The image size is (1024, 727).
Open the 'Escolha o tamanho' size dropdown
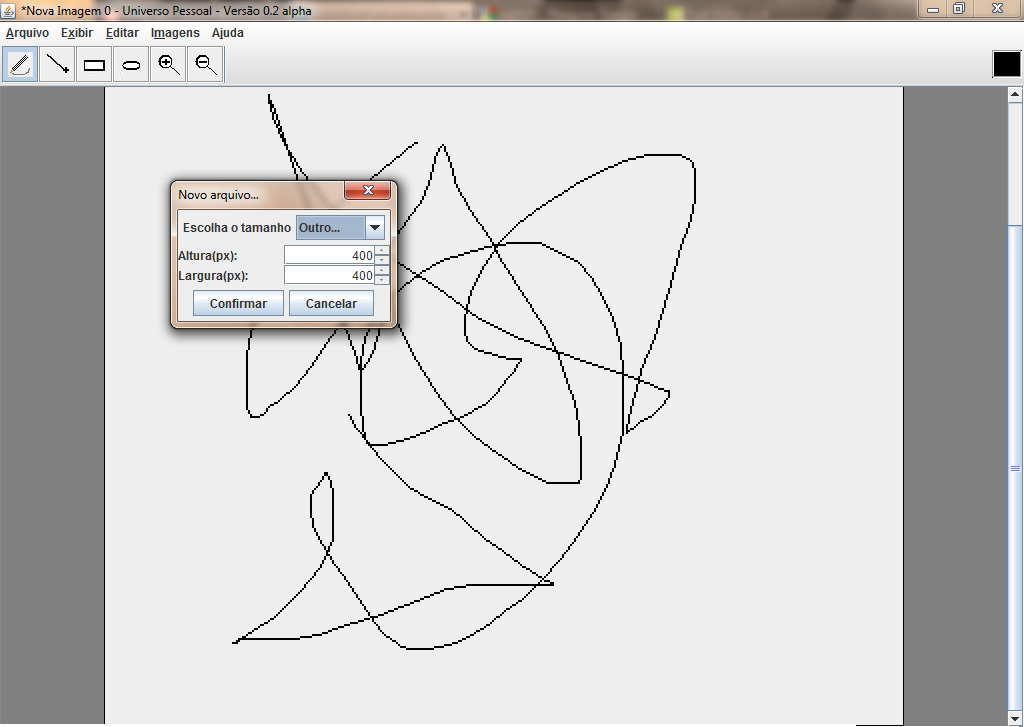(375, 228)
